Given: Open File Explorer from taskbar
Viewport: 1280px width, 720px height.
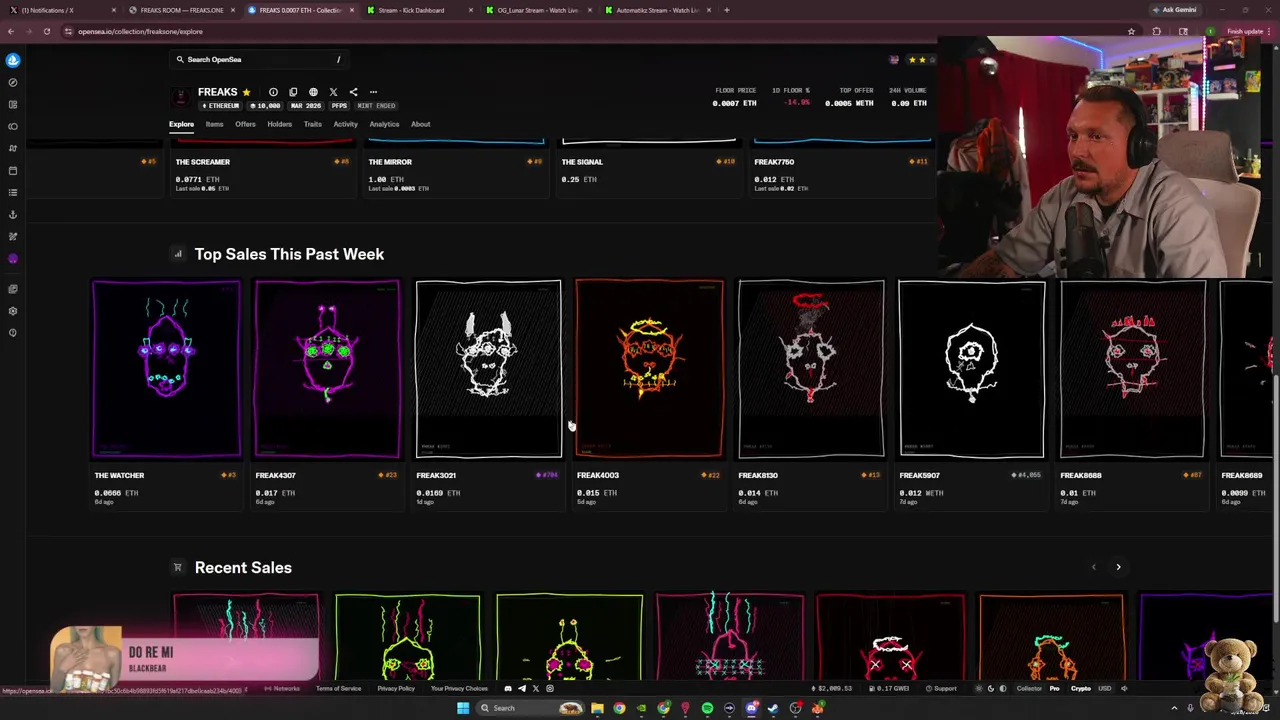Looking at the screenshot, I should (x=597, y=708).
